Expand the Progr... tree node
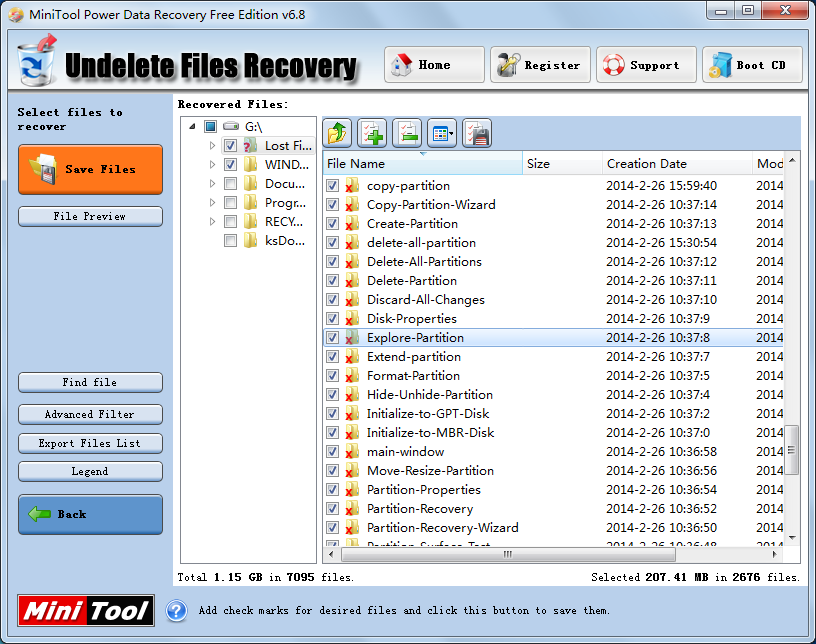This screenshot has height=644, width=816. click(x=212, y=203)
